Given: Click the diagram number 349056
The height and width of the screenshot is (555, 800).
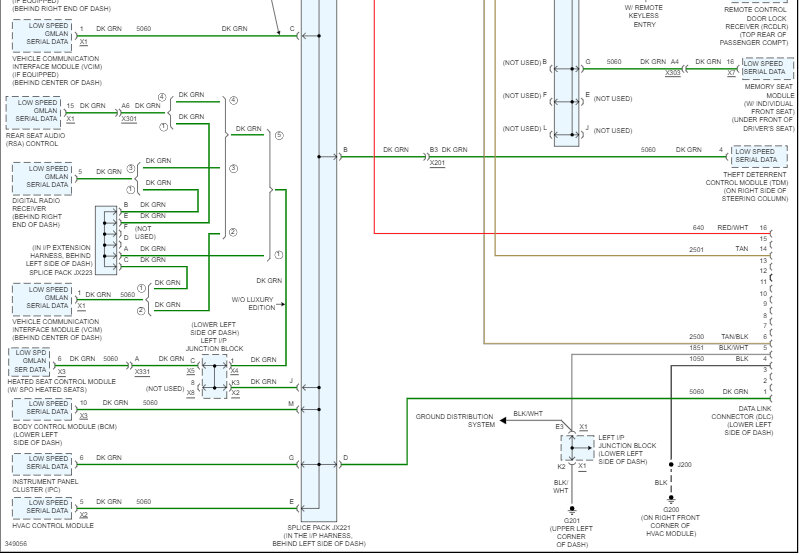Looking at the screenshot, I should (x=16, y=544).
